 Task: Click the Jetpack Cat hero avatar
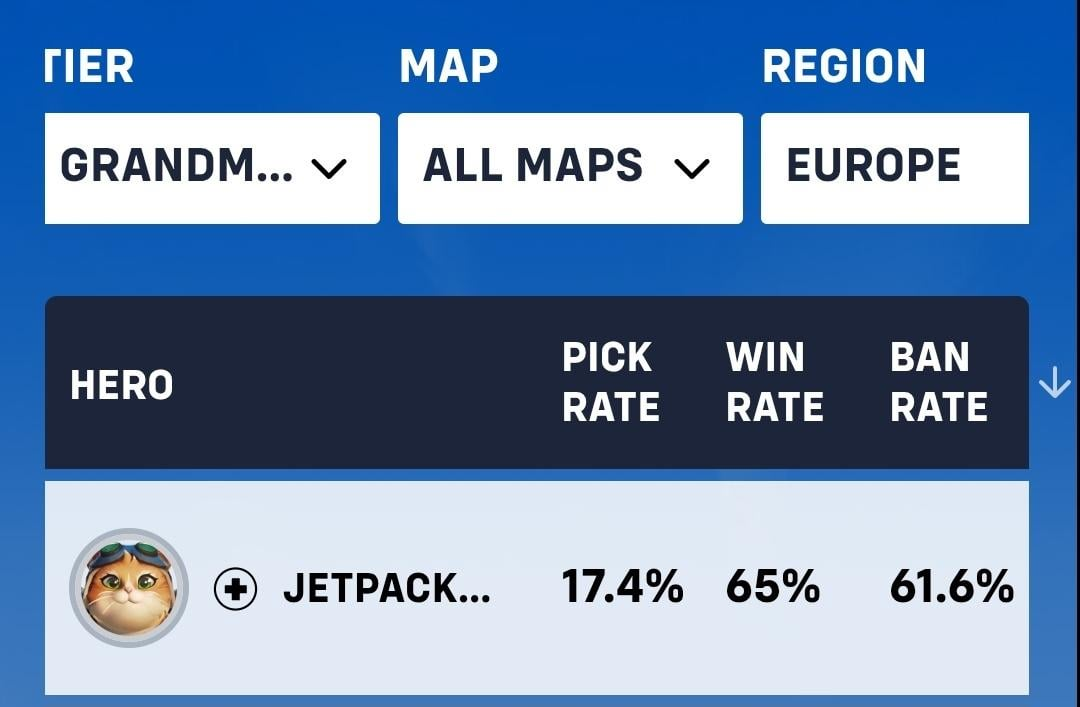[129, 588]
